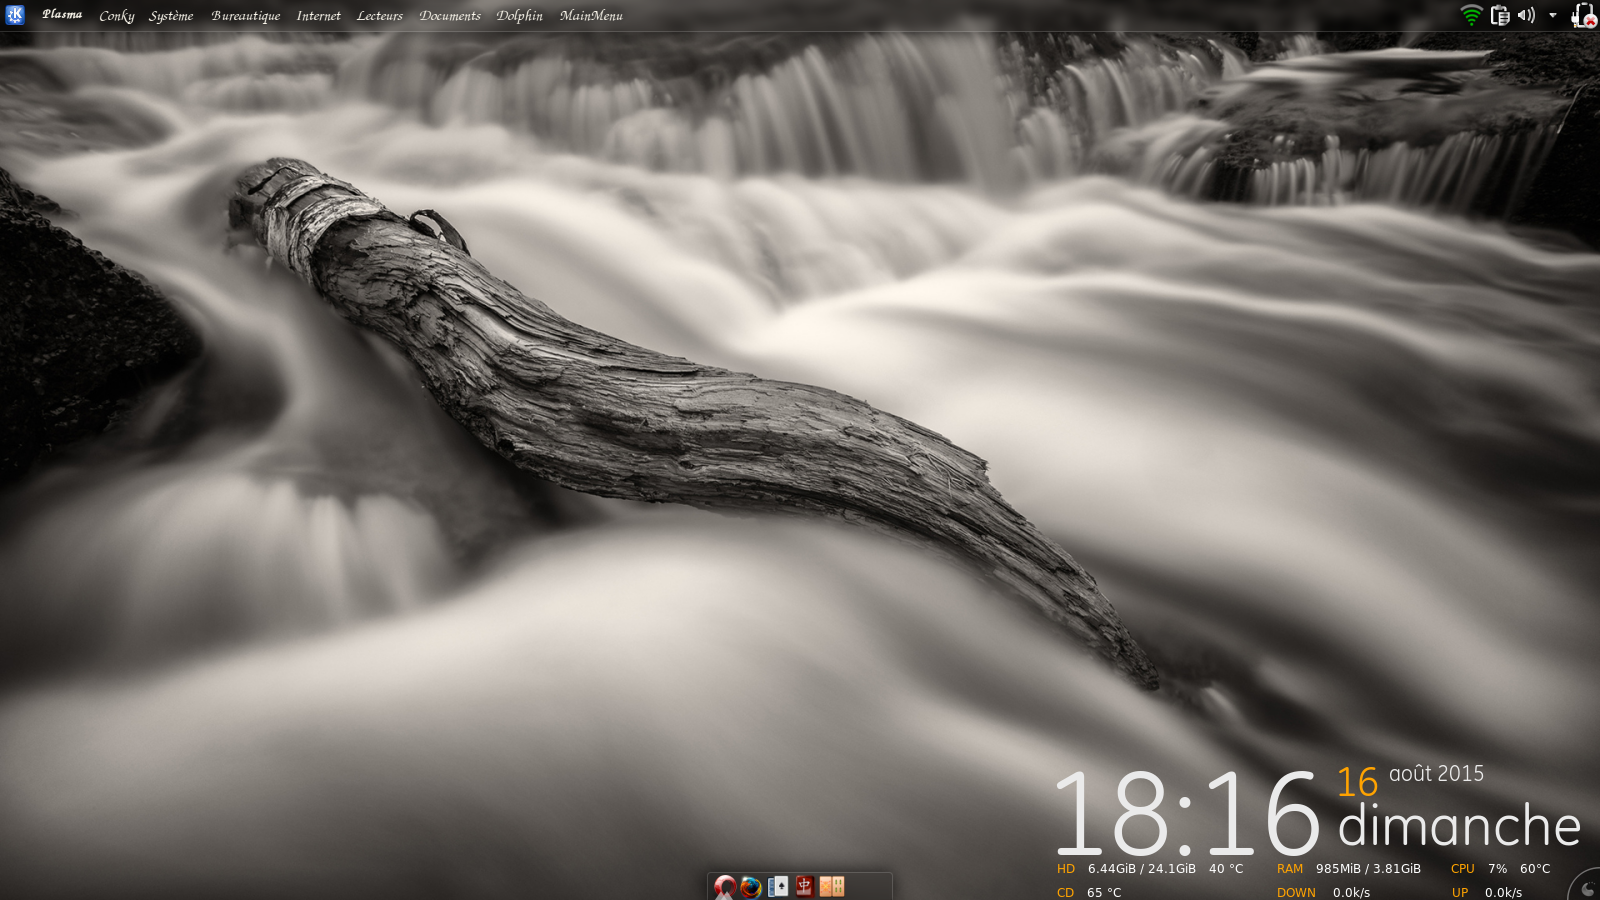Open the Plasma menu
Viewport: 1600px width, 900px height.
(62, 15)
